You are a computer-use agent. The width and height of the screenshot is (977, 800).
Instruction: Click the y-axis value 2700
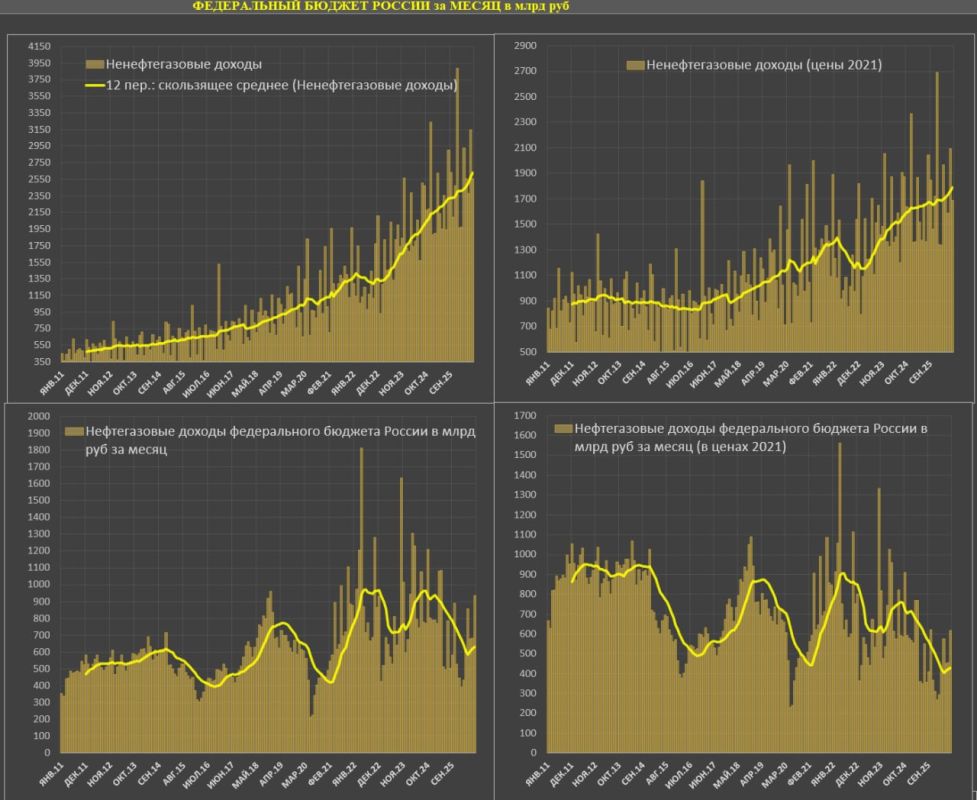click(x=525, y=72)
